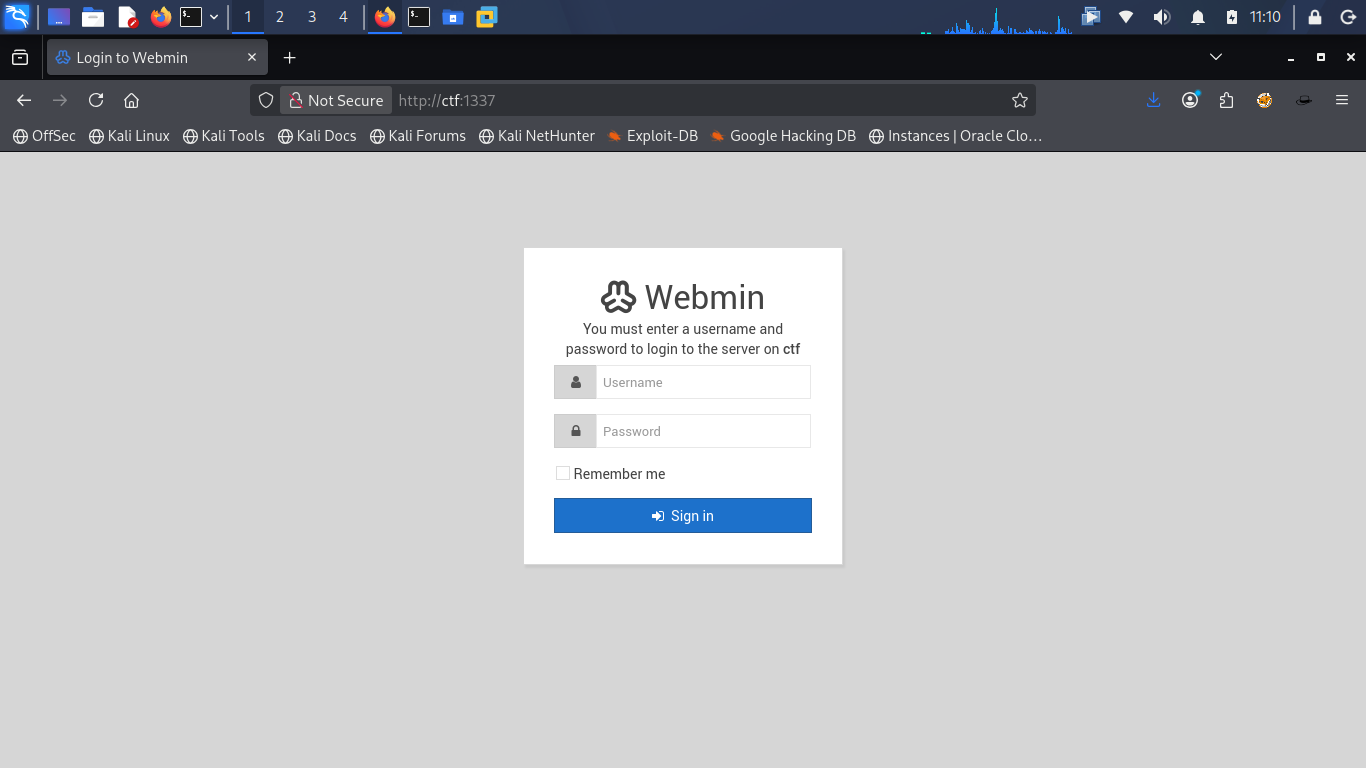The image size is (1366, 768).
Task: Reload the current page
Action: [x=96, y=100]
